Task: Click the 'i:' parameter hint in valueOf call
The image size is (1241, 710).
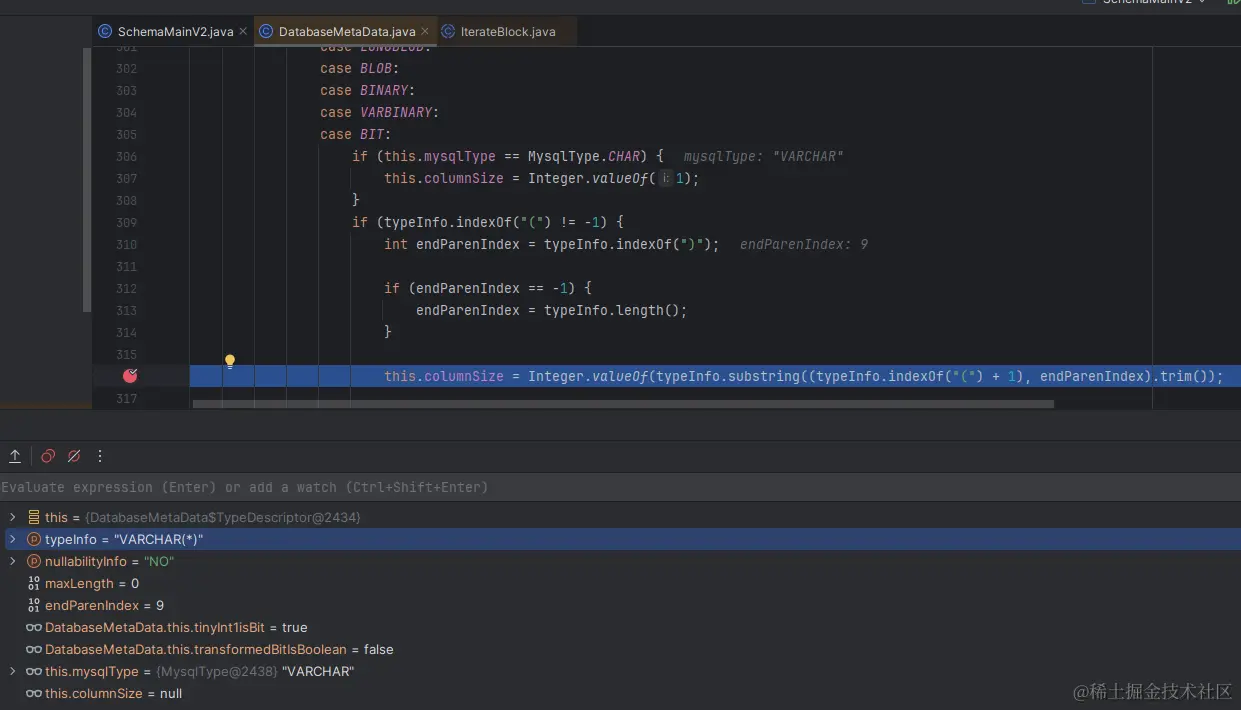Action: (666, 178)
